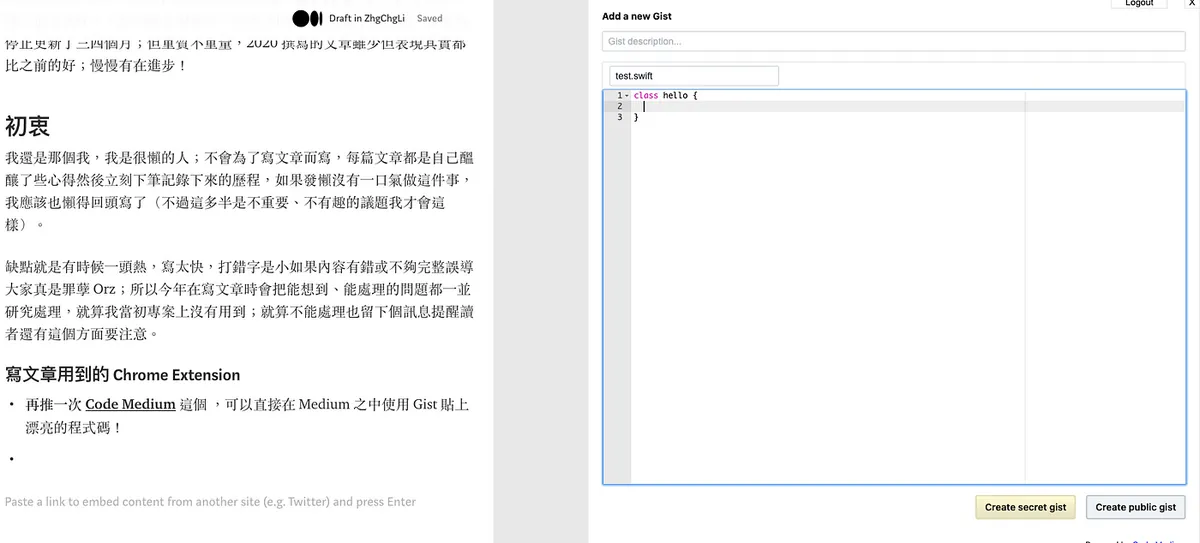Click the 'class' keyword in the code
The image size is (1200, 543).
click(x=646, y=96)
